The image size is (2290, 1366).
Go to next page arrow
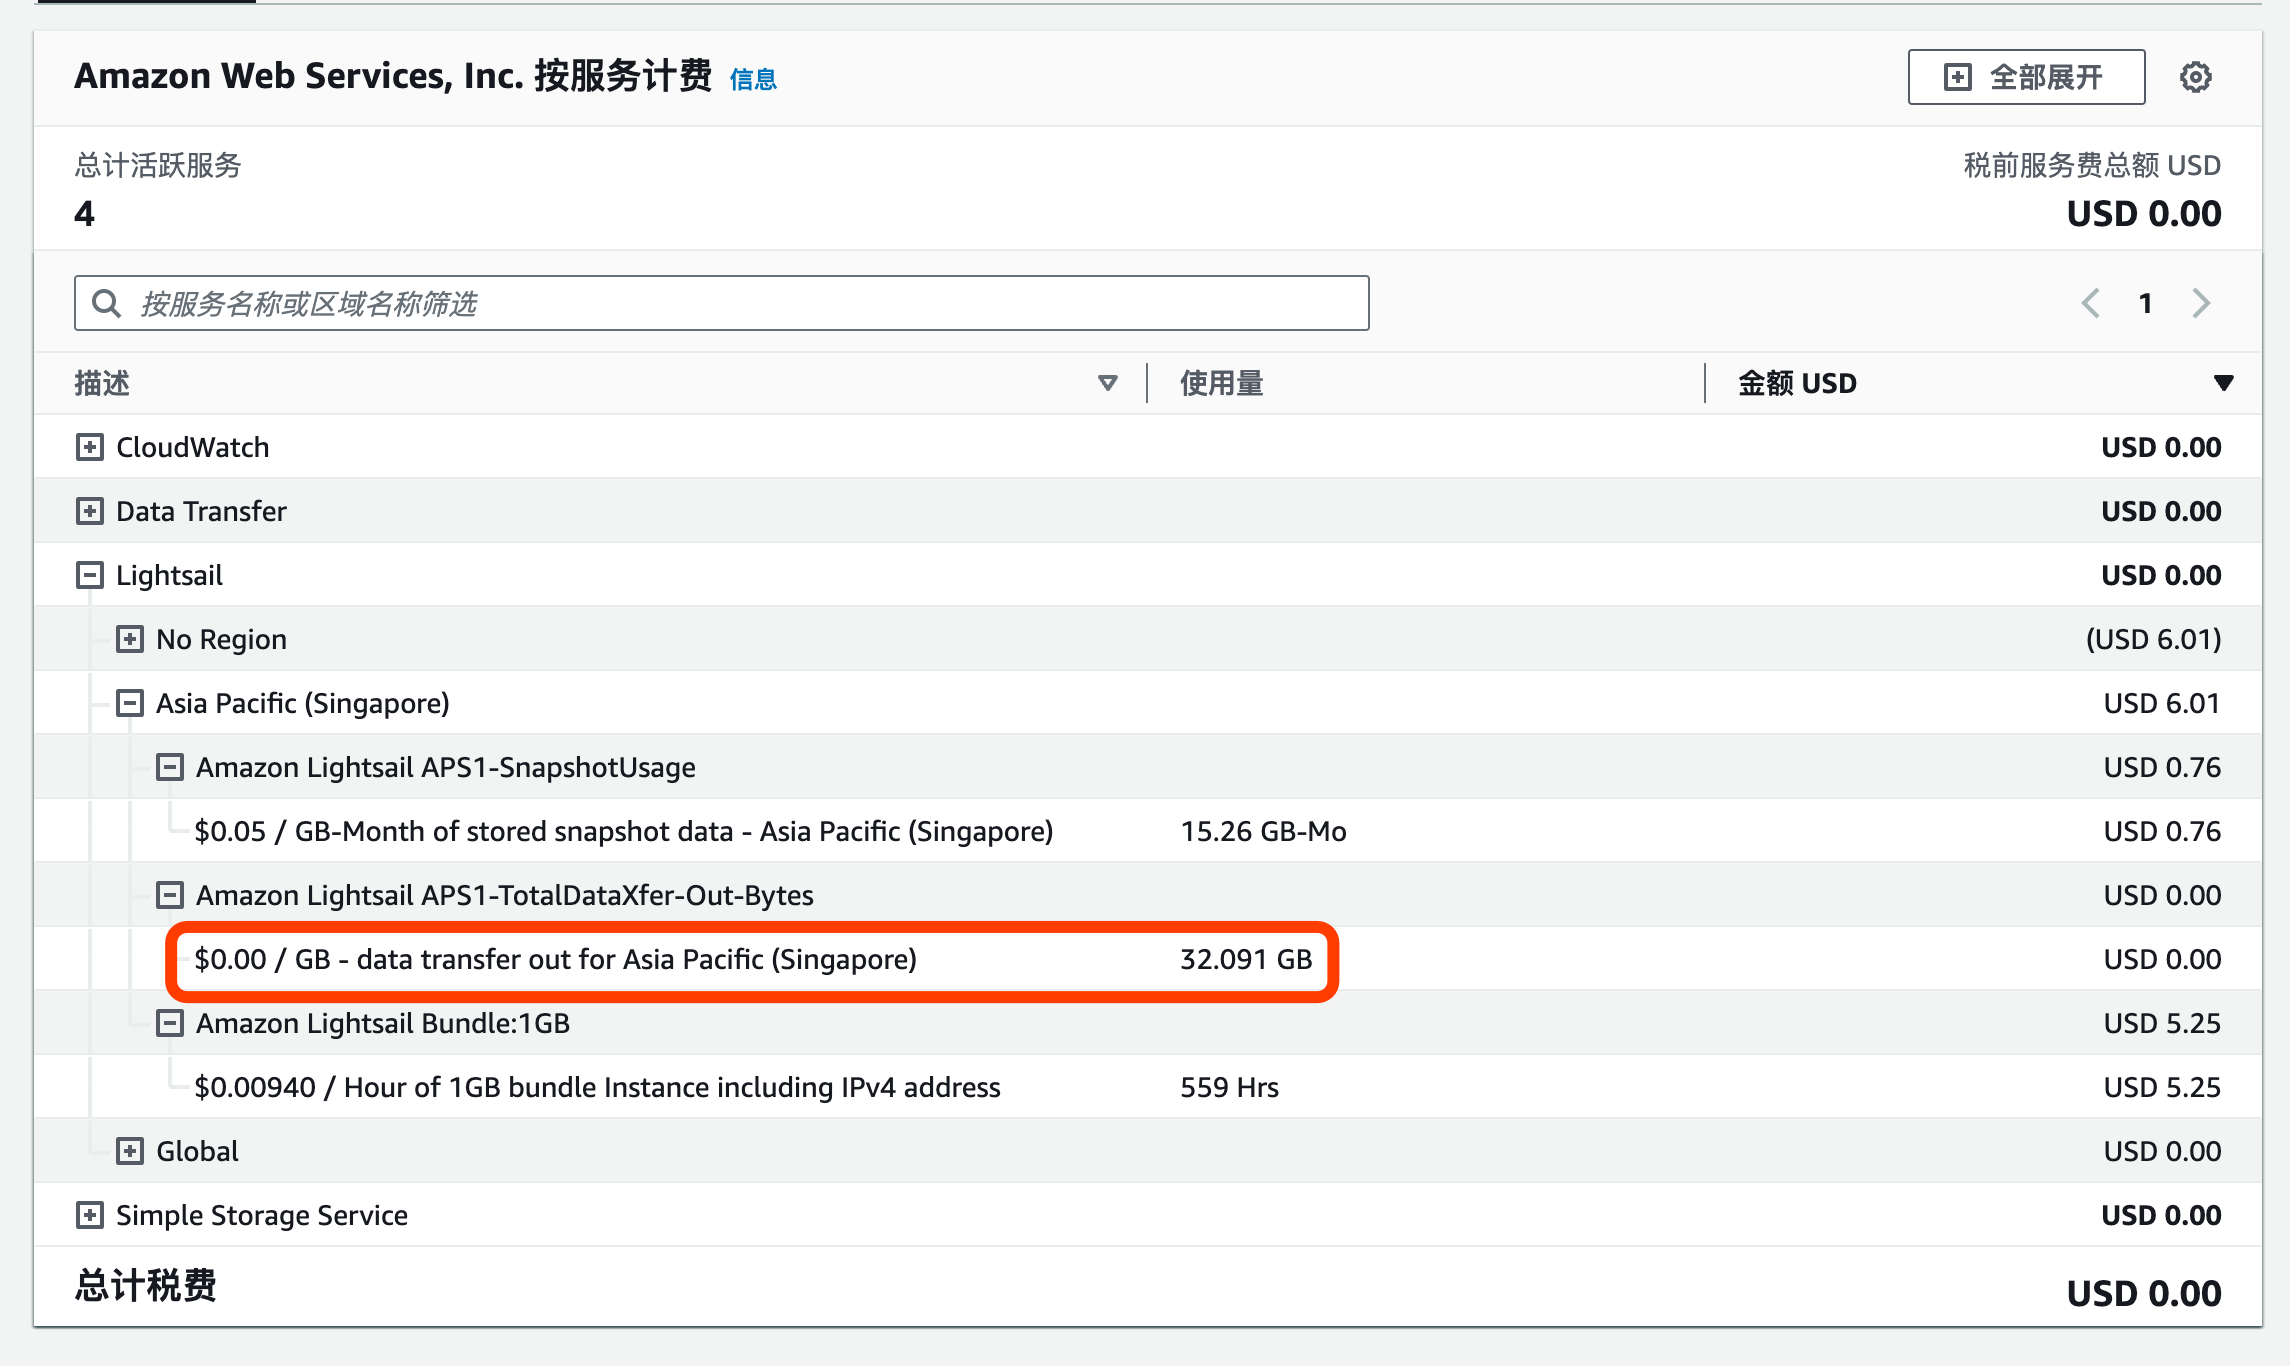coord(2201,303)
